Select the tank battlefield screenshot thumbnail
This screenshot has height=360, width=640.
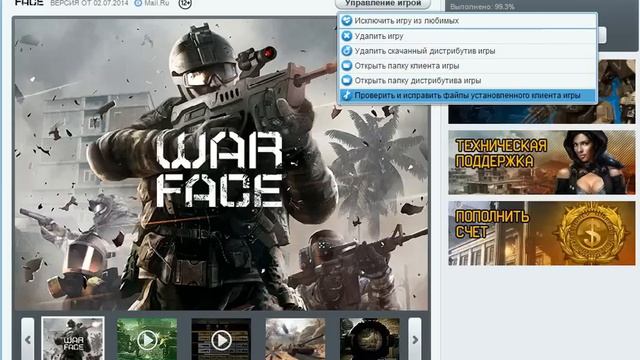296,339
